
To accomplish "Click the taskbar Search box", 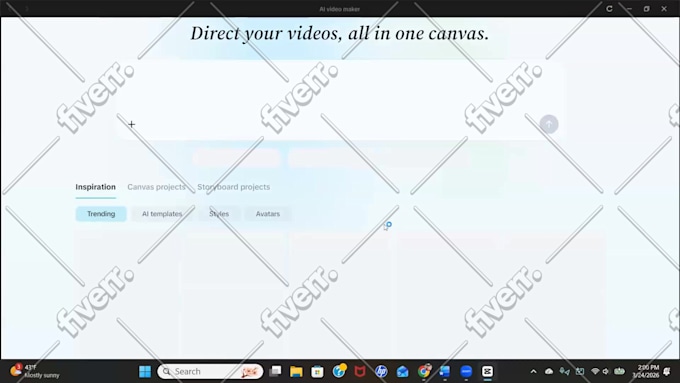I will click(x=210, y=372).
